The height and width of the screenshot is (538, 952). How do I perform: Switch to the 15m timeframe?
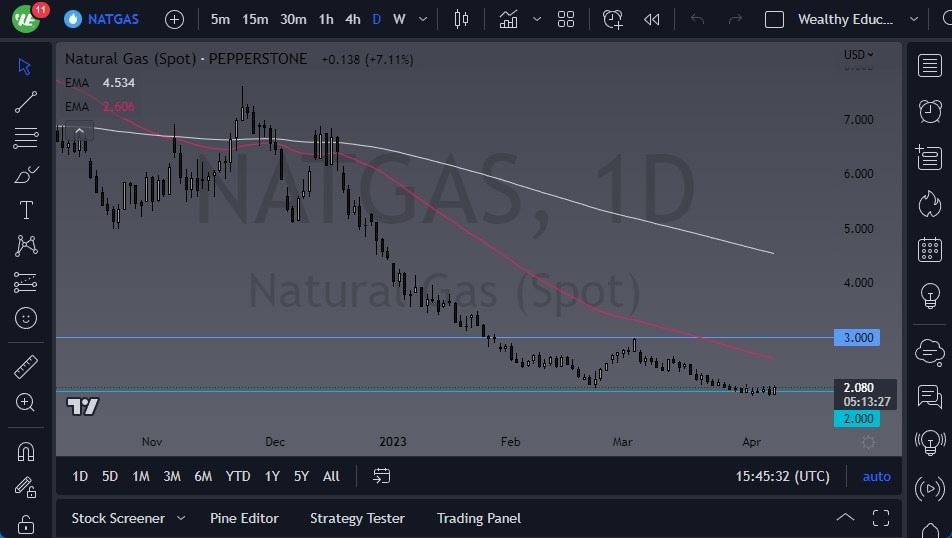[x=255, y=19]
